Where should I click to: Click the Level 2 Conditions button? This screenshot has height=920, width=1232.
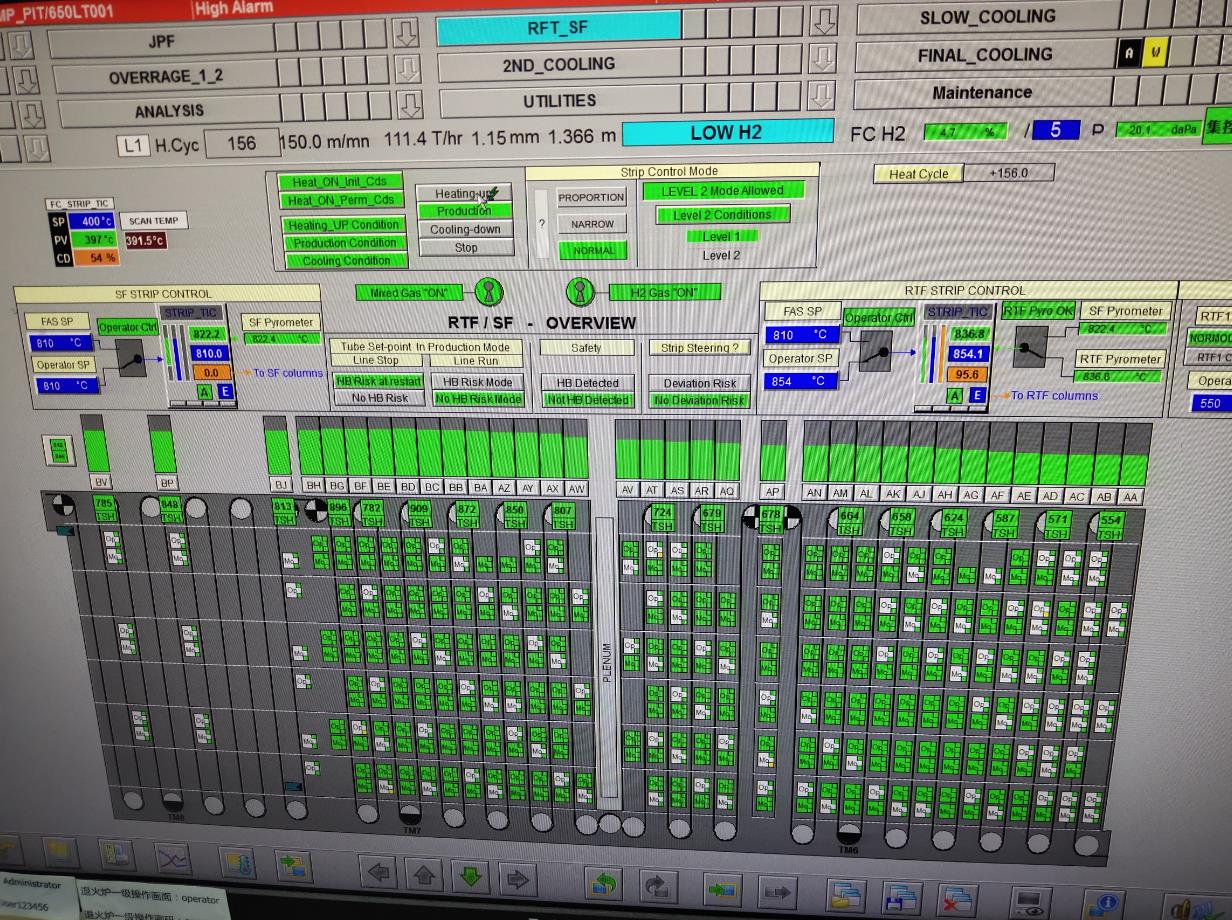tap(722, 214)
